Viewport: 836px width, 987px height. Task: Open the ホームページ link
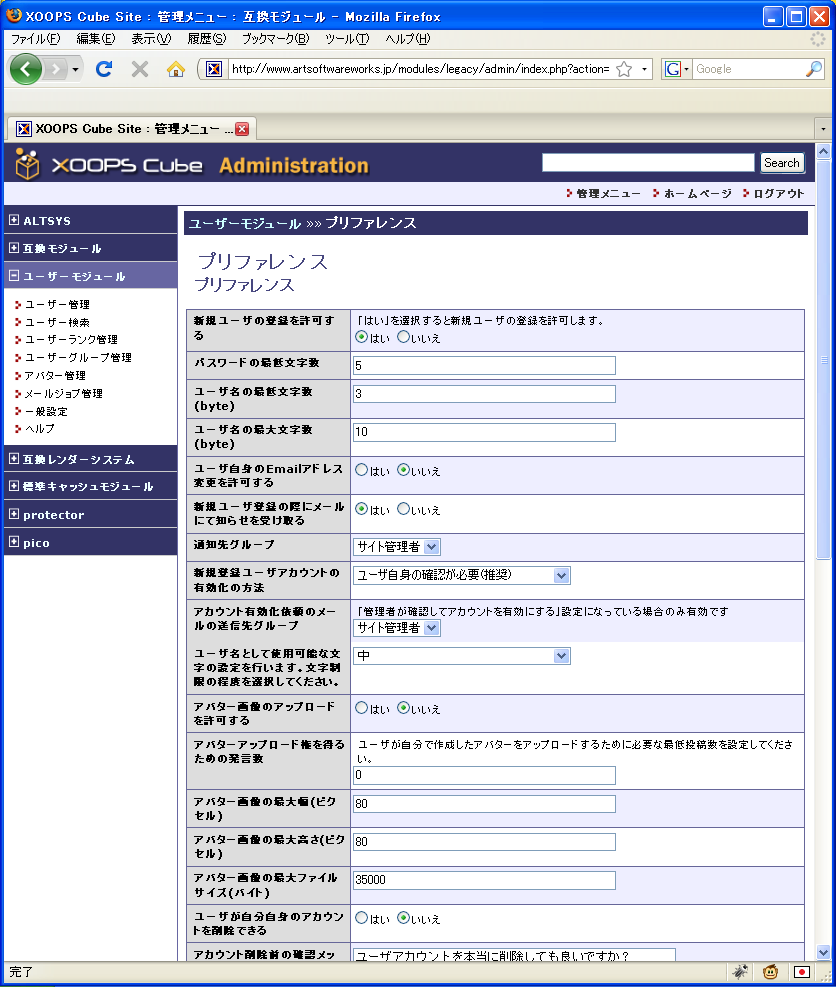pos(698,193)
